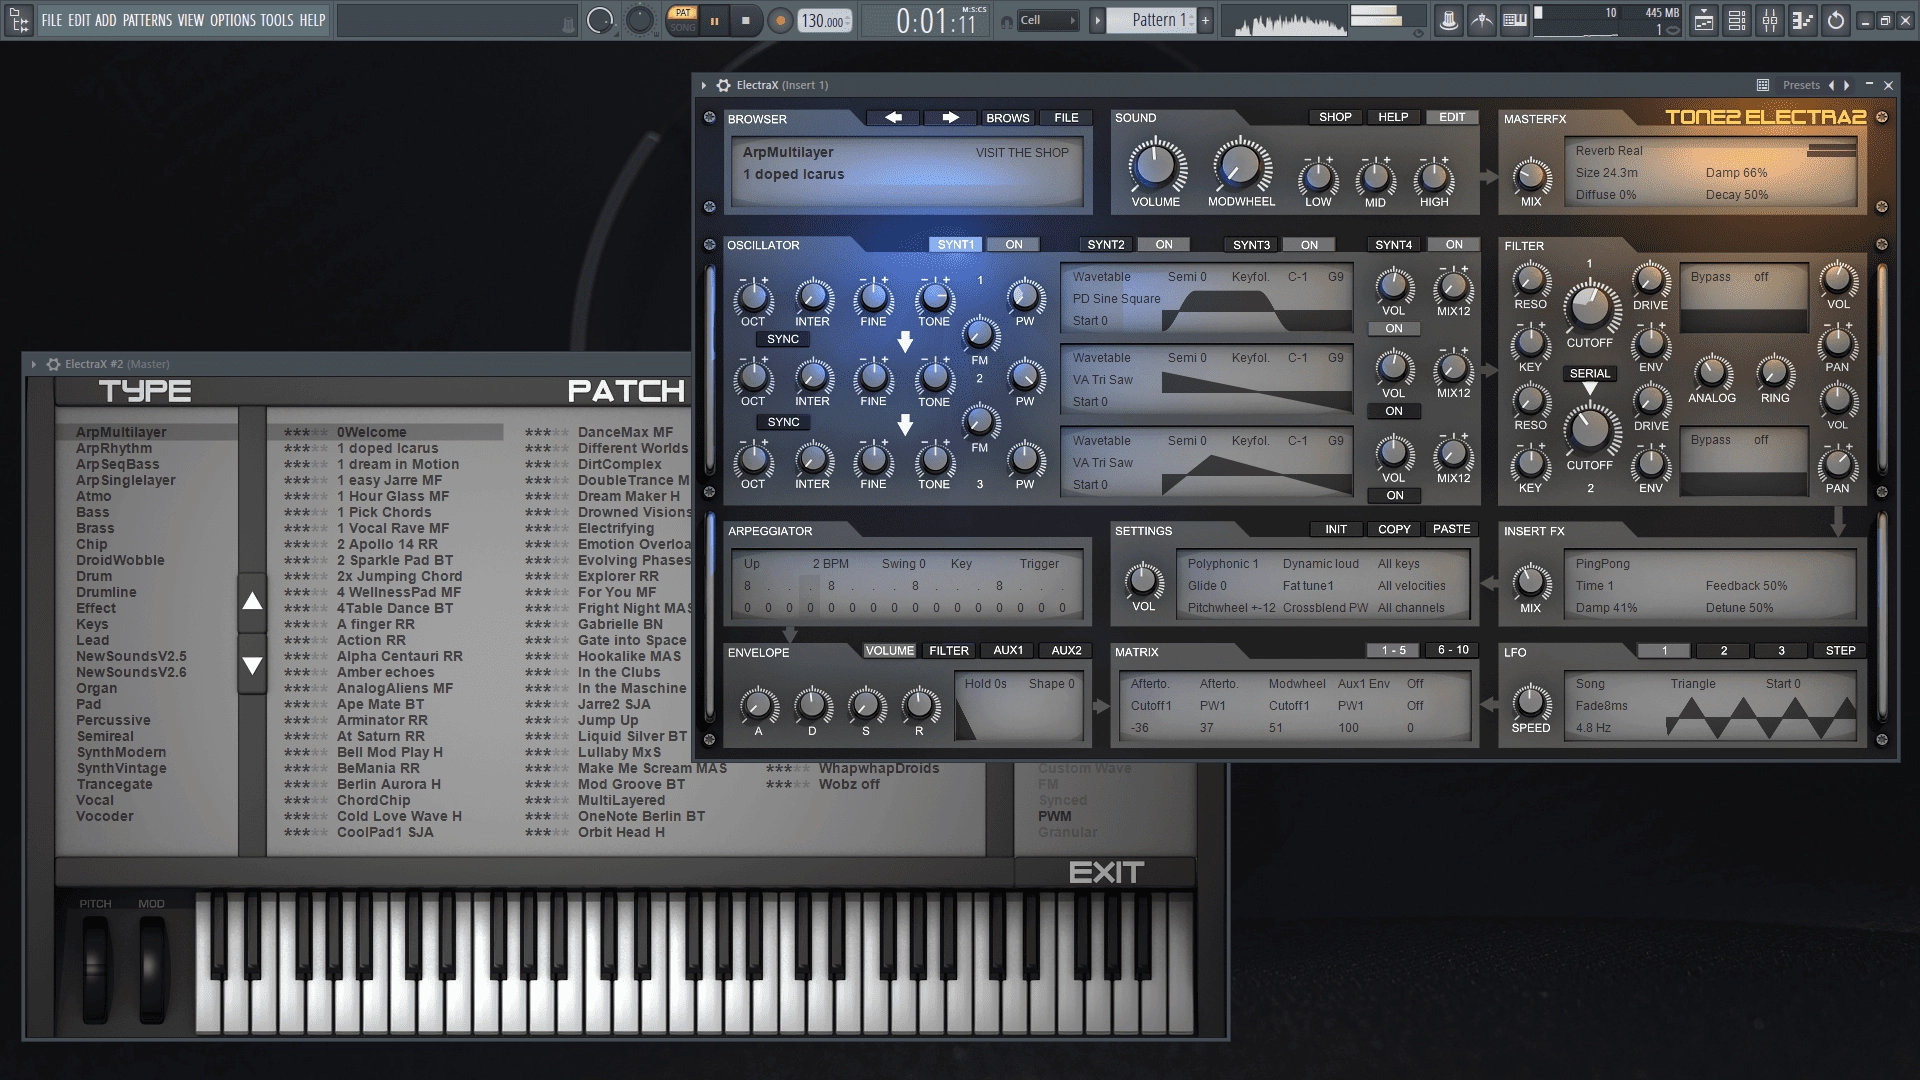Click the ANALOG knob in FILTER

(1712, 373)
